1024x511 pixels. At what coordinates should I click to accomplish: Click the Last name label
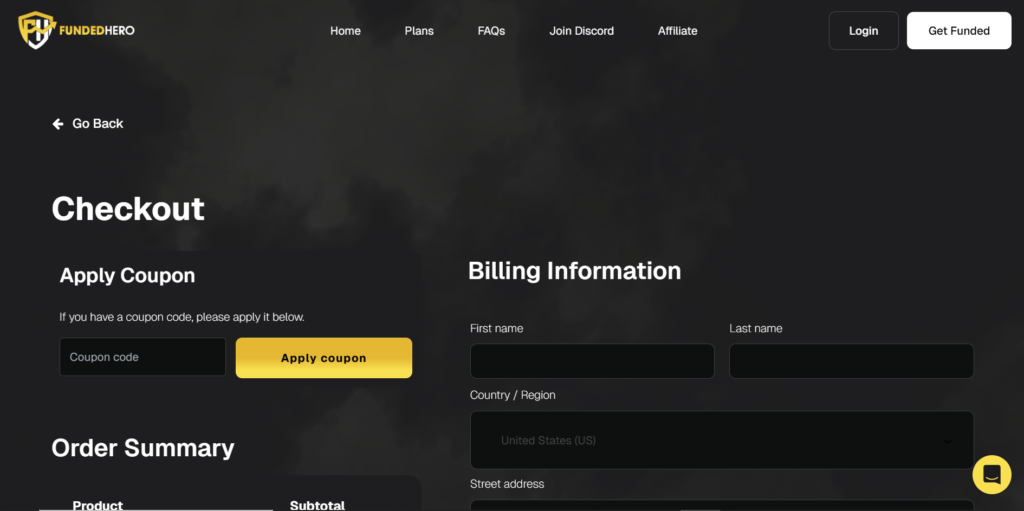pos(756,329)
